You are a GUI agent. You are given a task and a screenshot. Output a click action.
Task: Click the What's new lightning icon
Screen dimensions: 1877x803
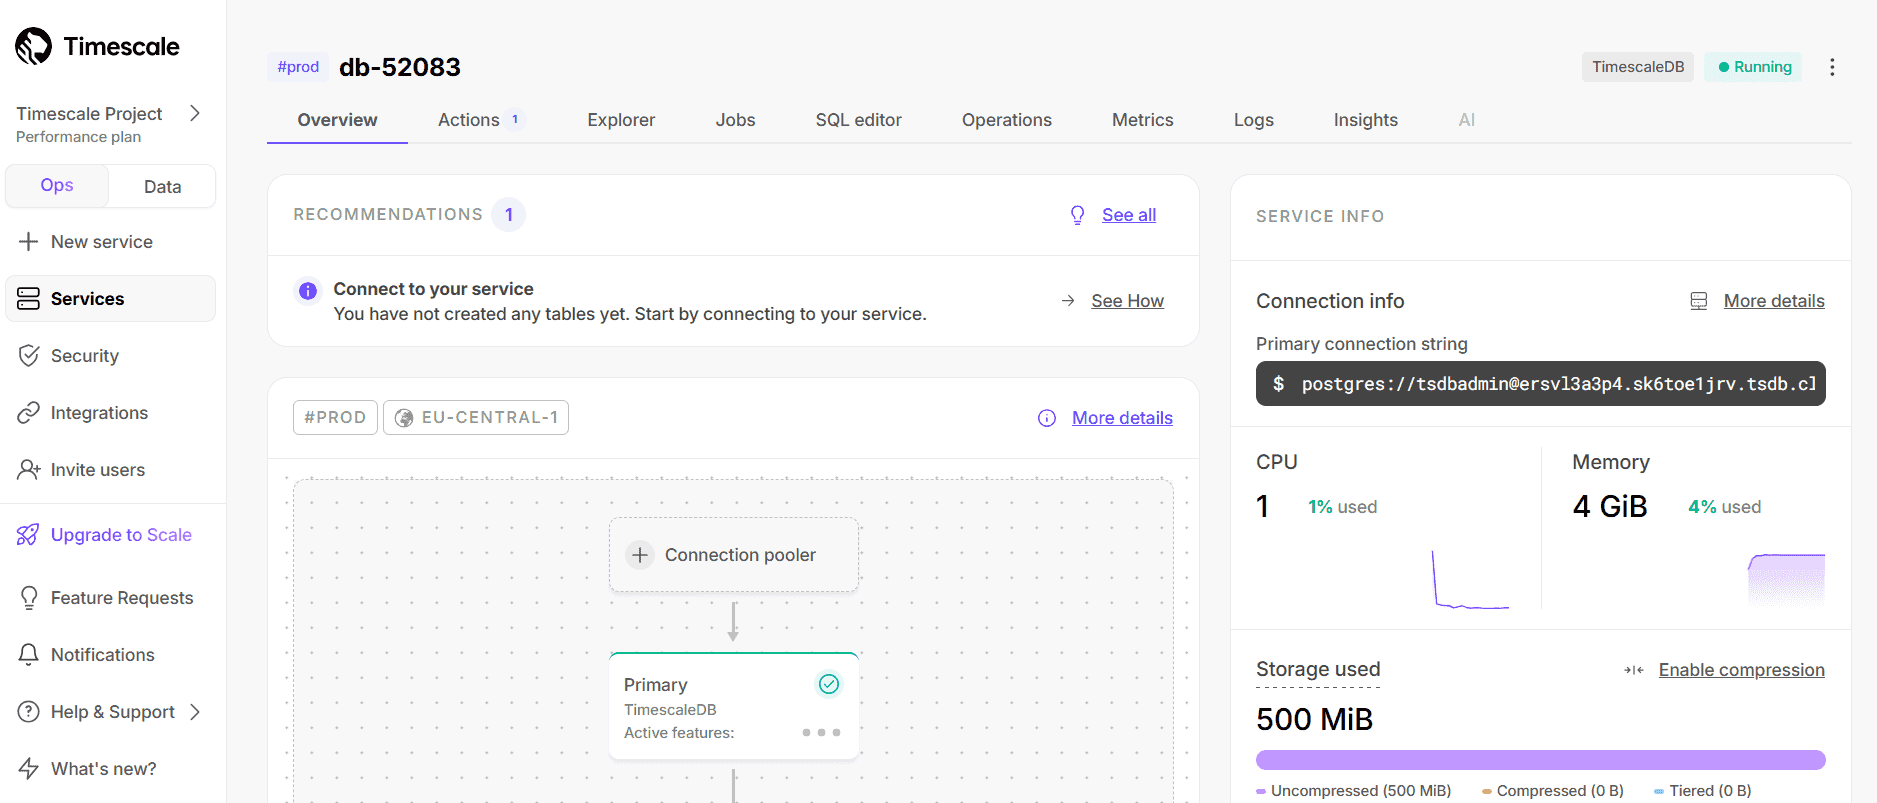pos(29,768)
